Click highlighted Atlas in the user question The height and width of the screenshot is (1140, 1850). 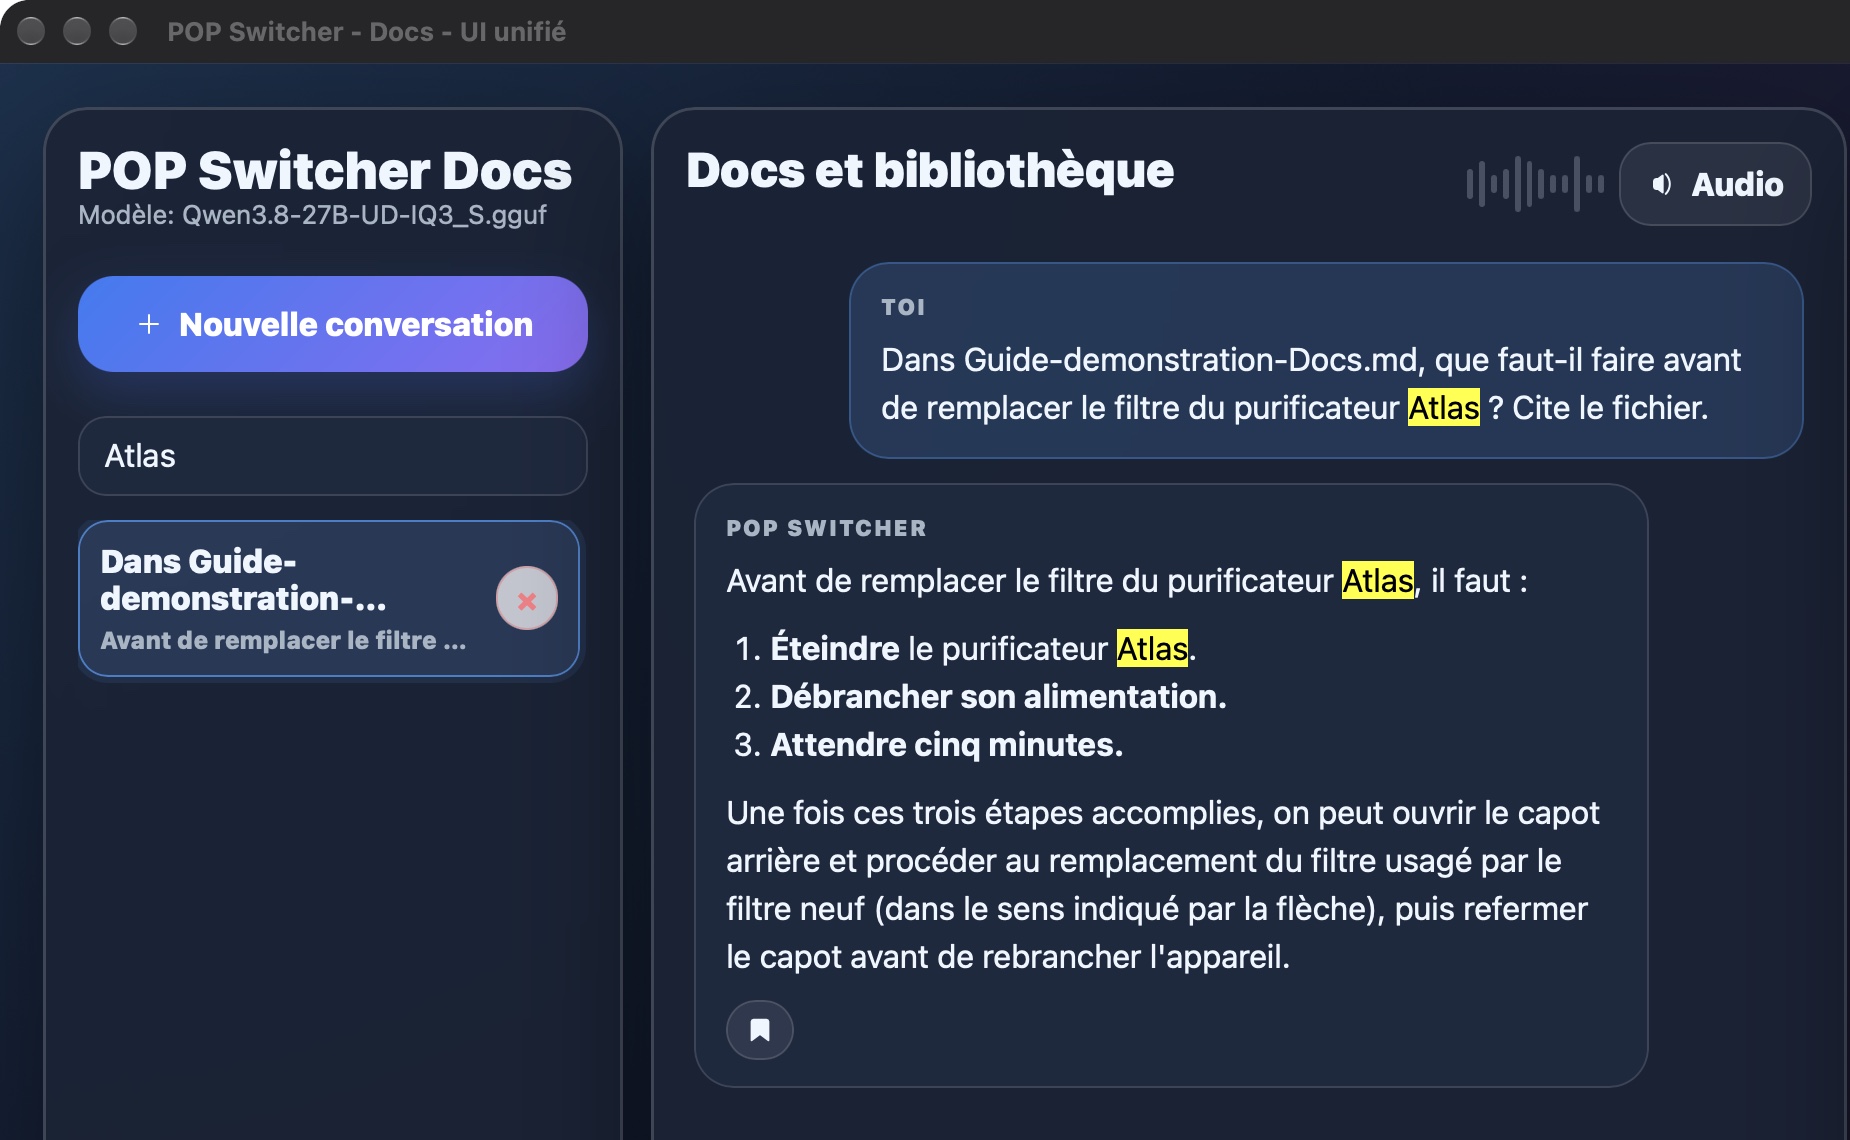1444,408
